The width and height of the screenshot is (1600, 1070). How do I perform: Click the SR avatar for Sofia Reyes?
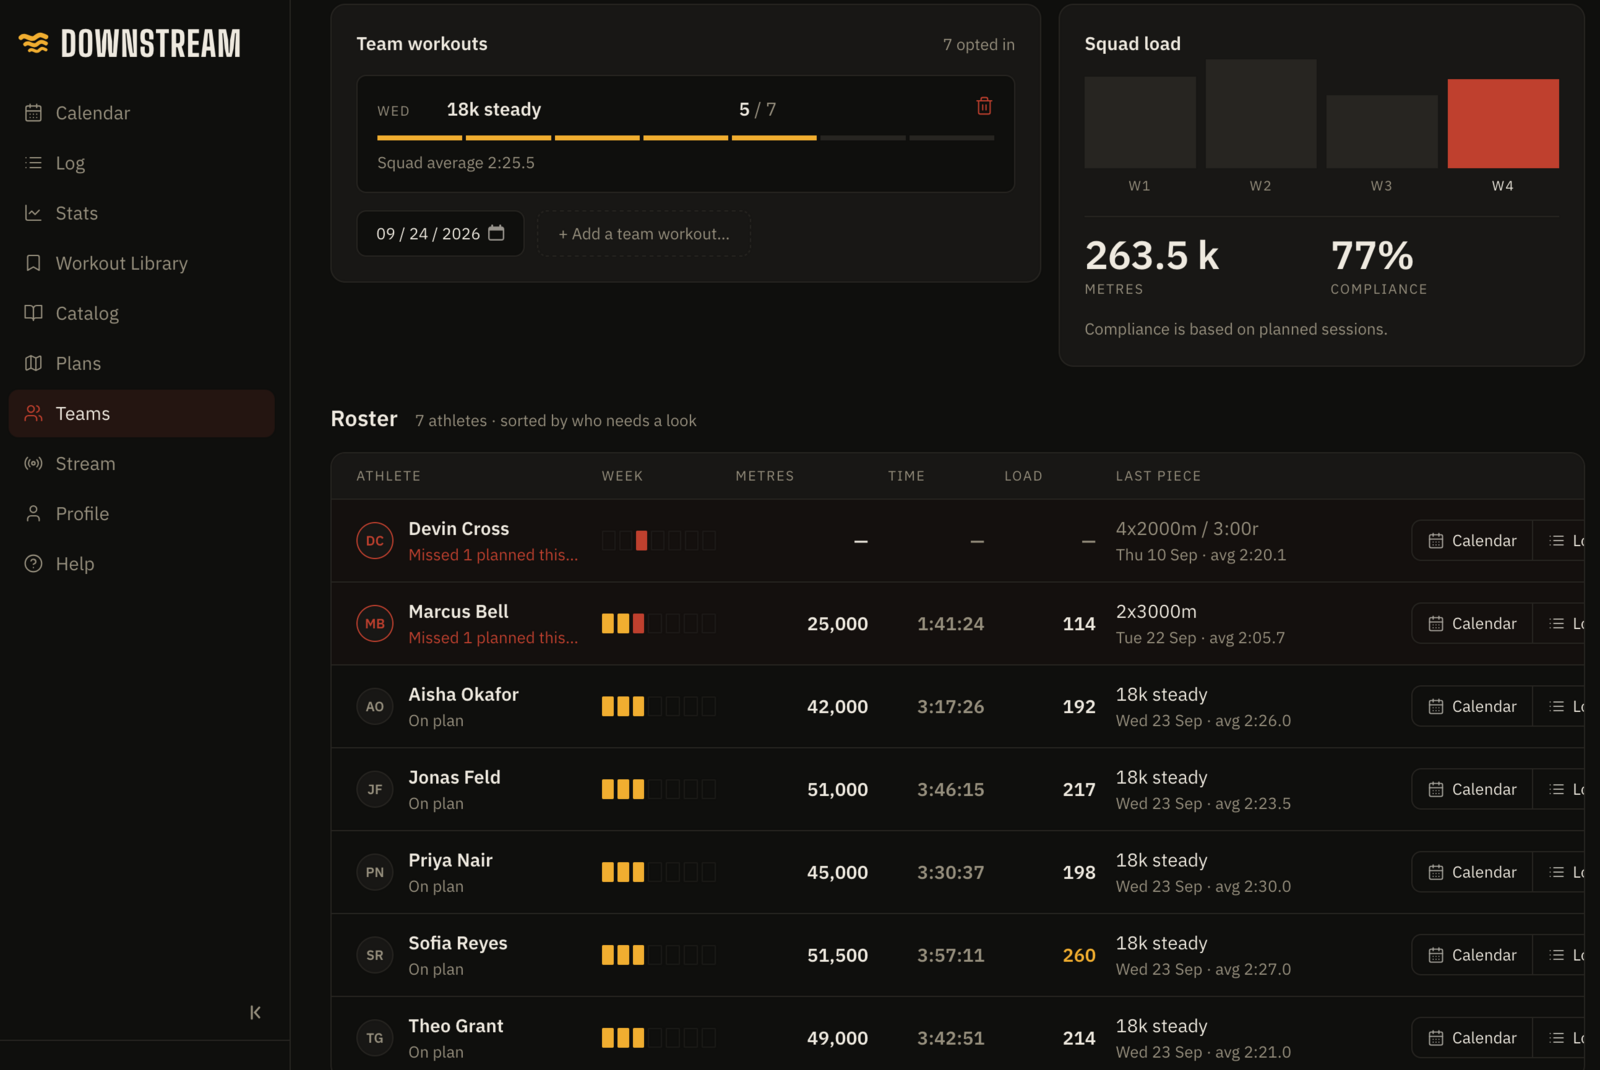pos(375,955)
